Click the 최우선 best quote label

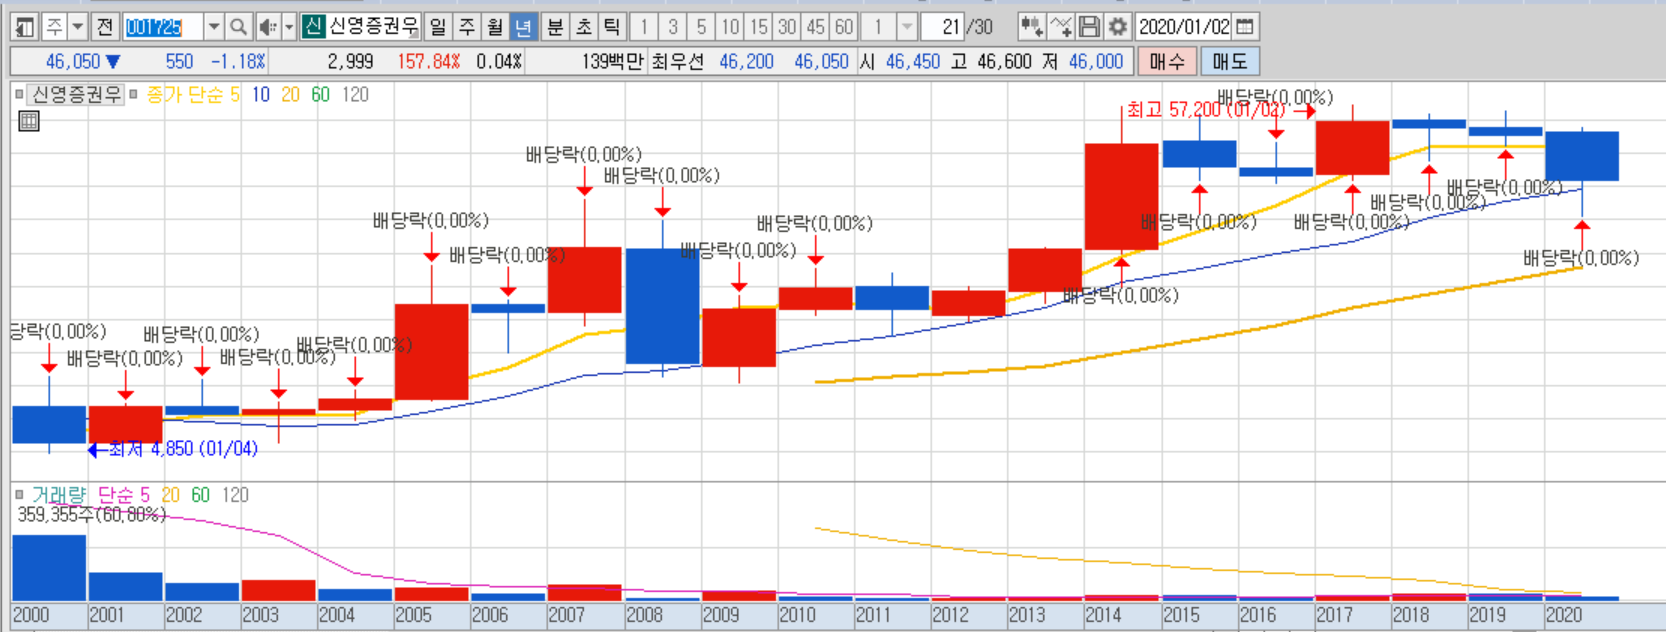coord(677,62)
